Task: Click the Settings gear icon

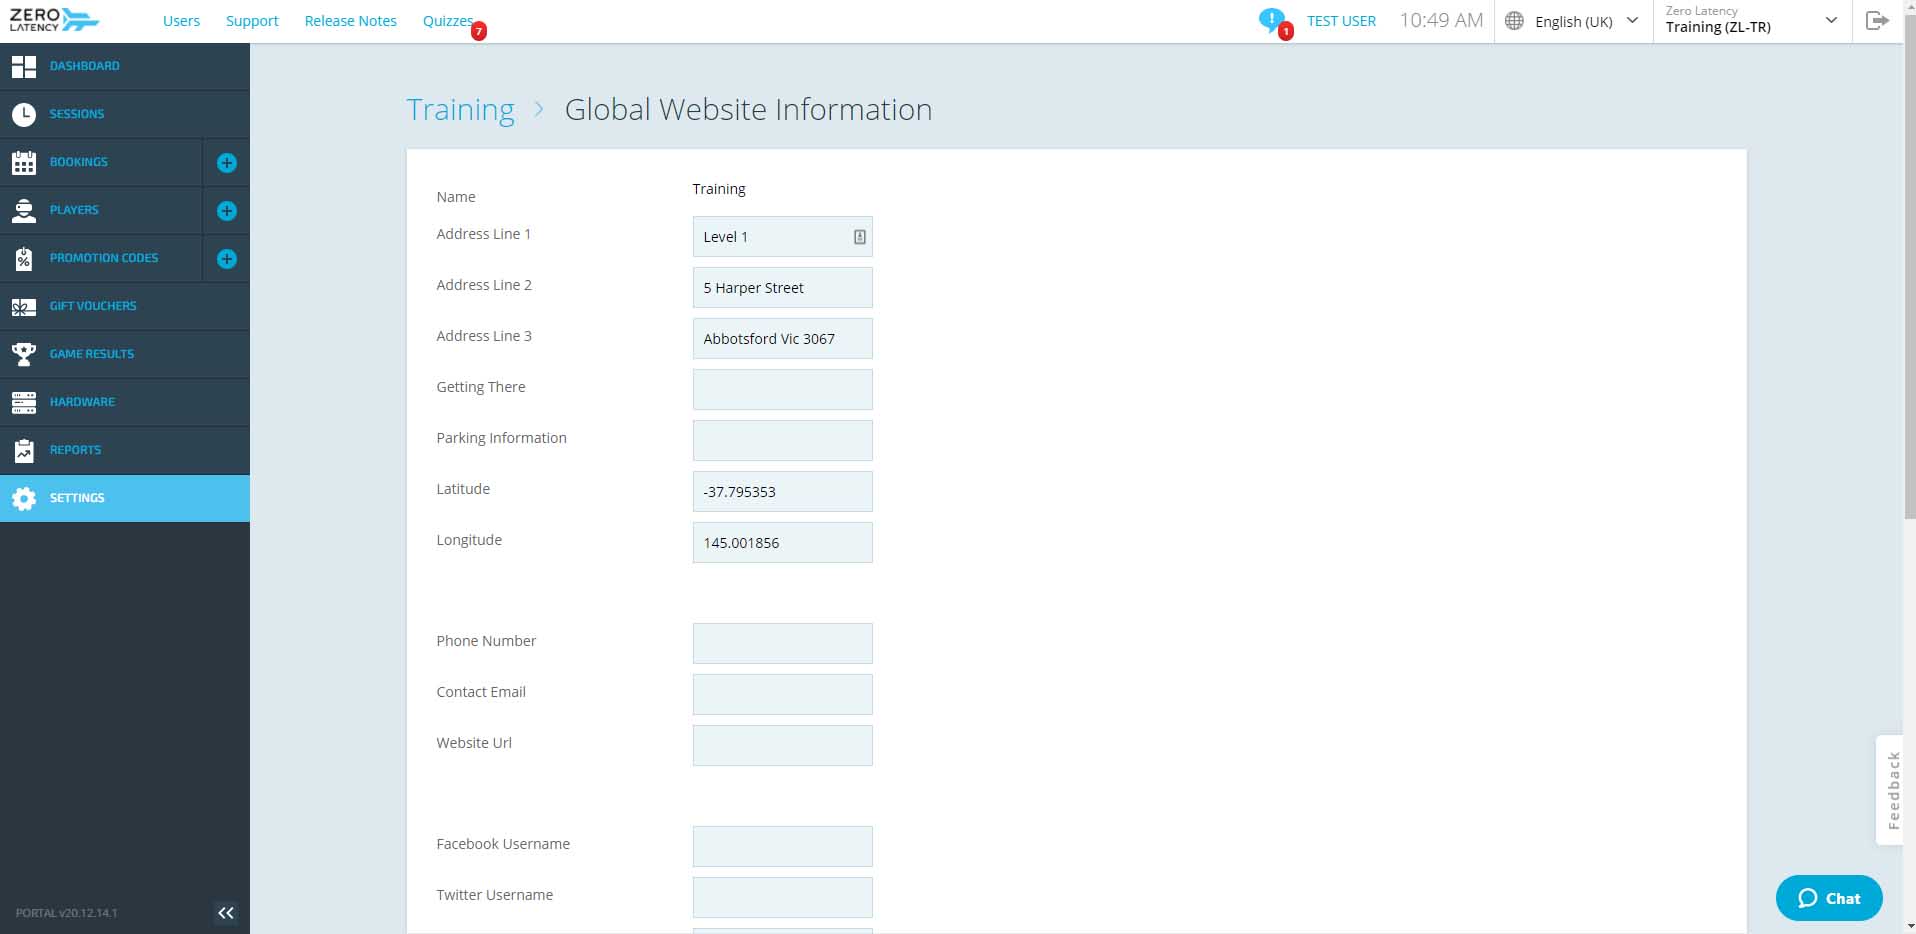Action: point(24,498)
